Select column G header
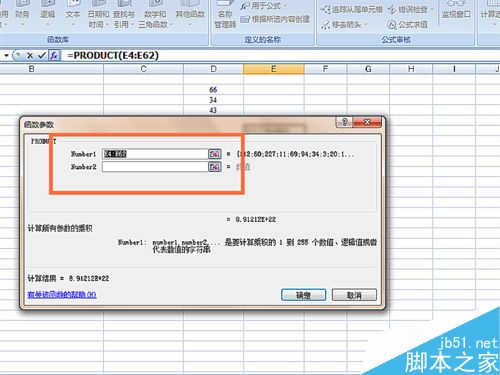 tap(368, 69)
